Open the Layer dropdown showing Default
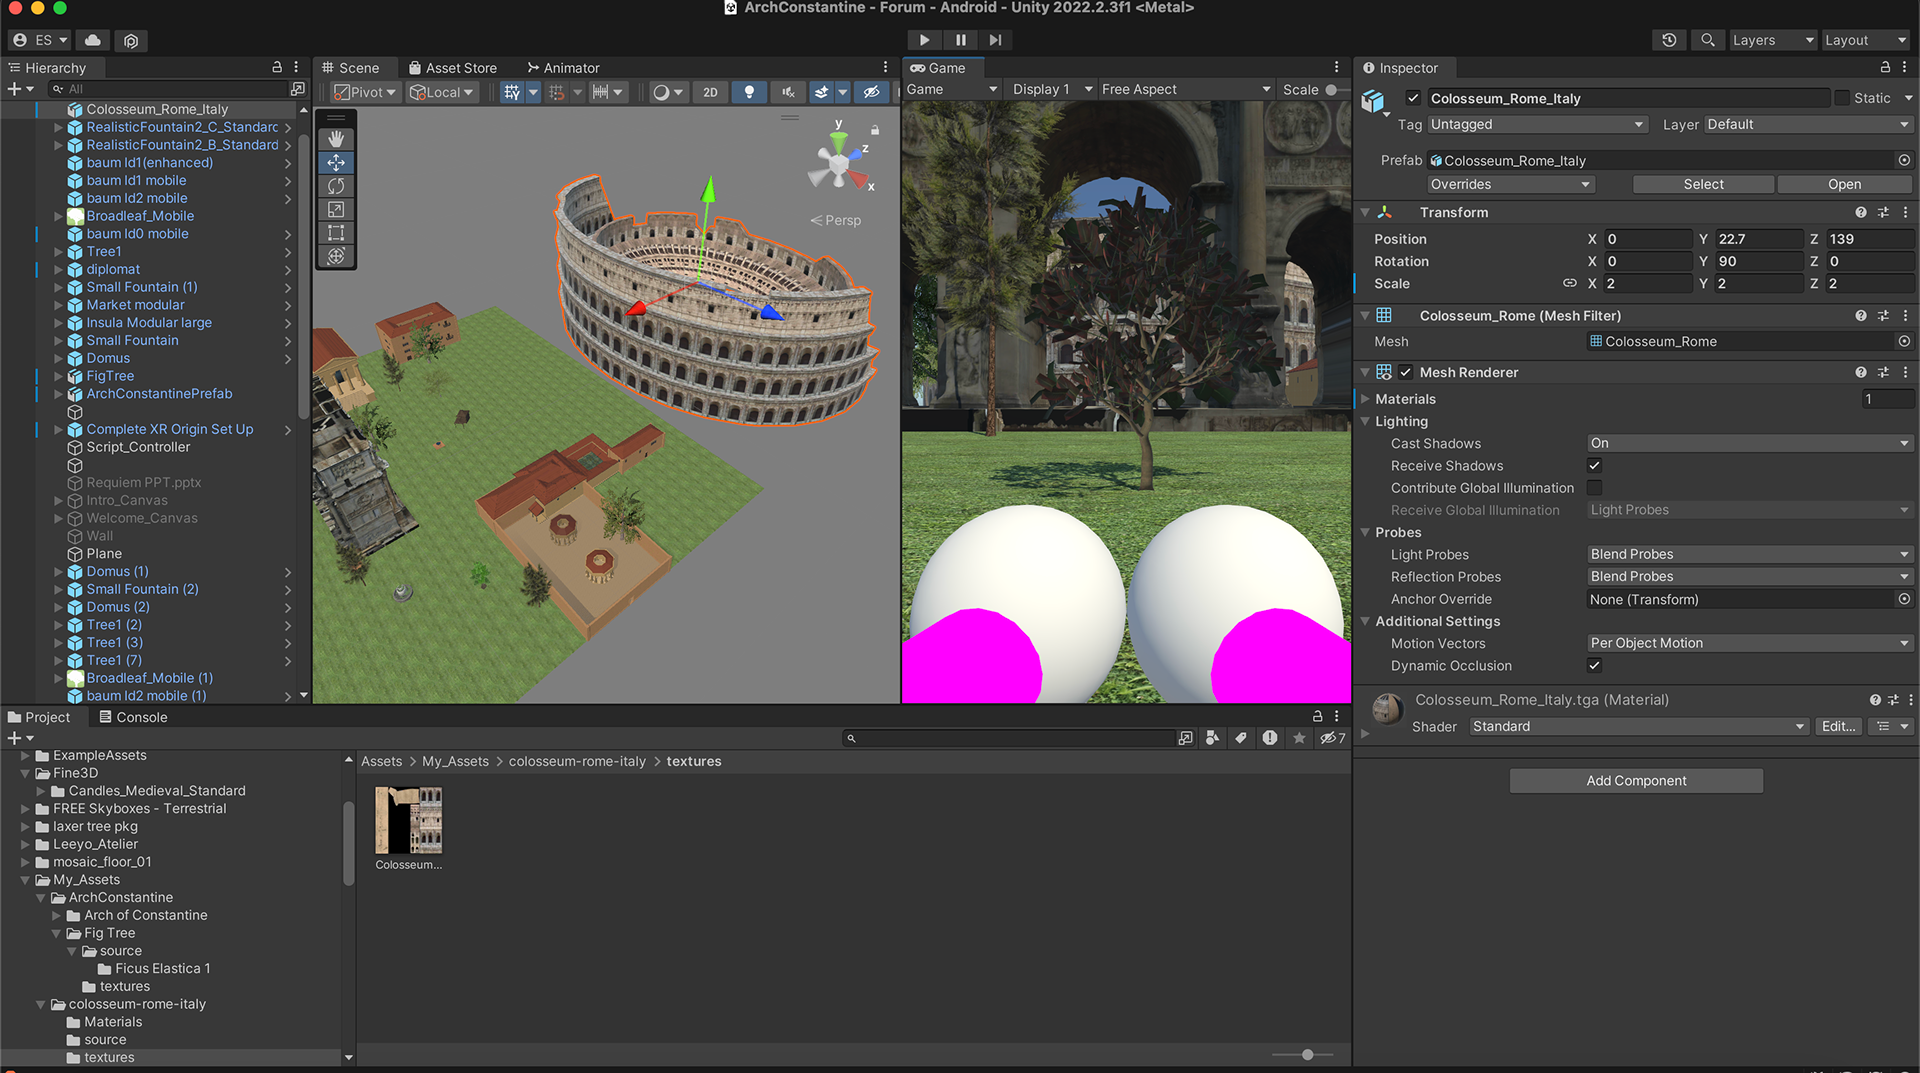The height and width of the screenshot is (1073, 1920). tap(1808, 124)
